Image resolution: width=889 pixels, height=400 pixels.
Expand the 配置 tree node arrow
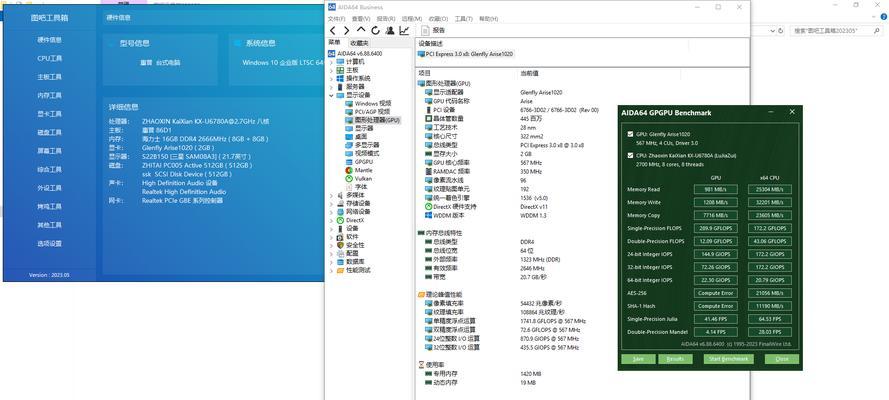pyautogui.click(x=332, y=253)
